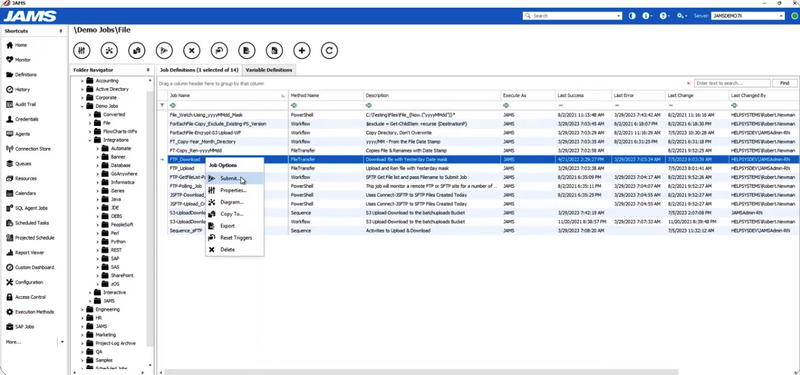This screenshot has height=375, width=800.
Task: Switch to Variable Definitions tab
Action: tap(269, 70)
